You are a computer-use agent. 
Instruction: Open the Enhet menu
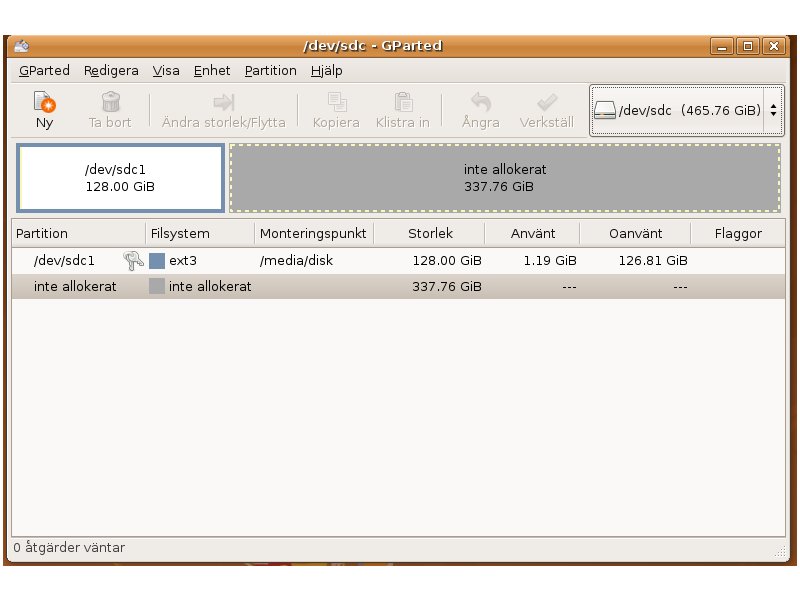212,70
